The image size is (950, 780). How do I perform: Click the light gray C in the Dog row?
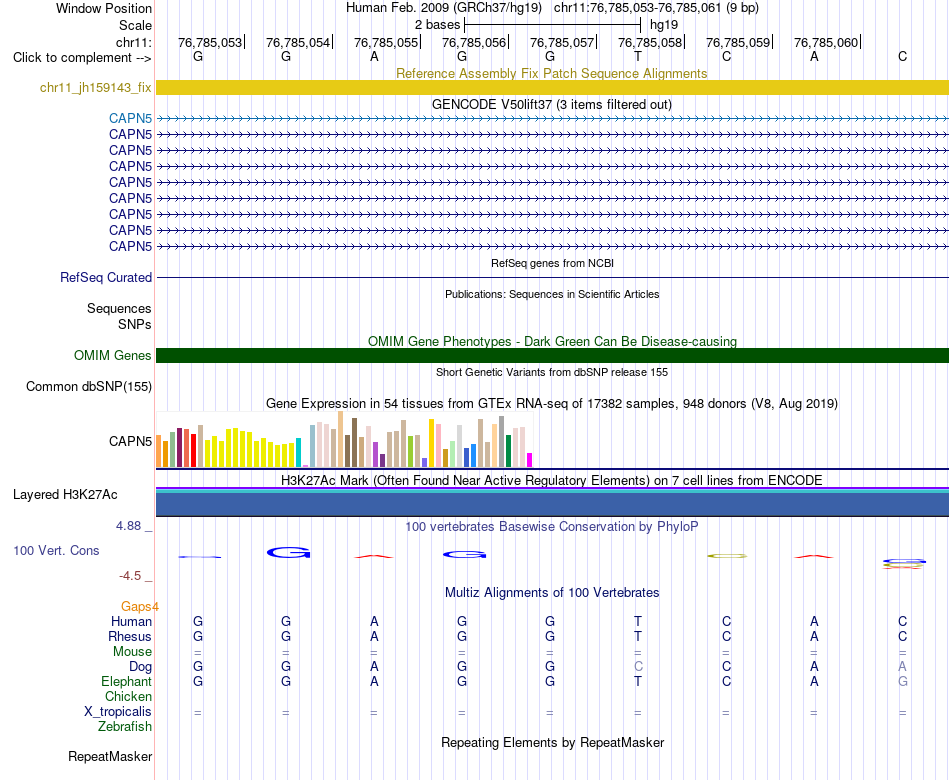tap(638, 666)
